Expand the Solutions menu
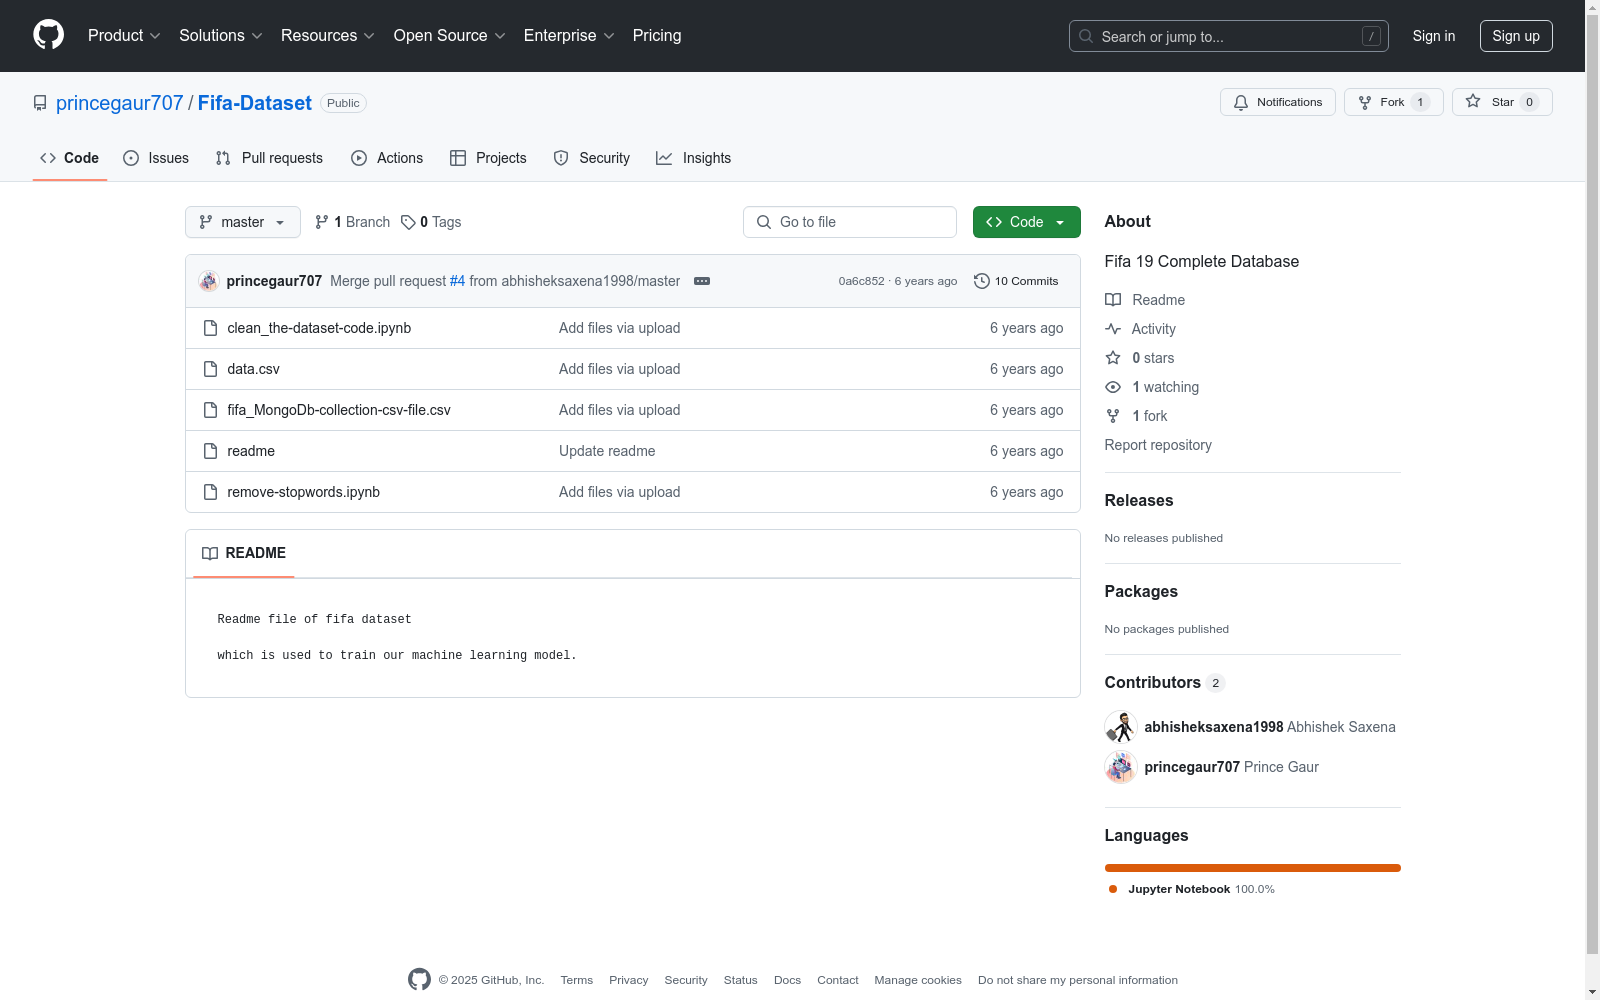Screen dimensions: 1600x1000 click(x=221, y=36)
